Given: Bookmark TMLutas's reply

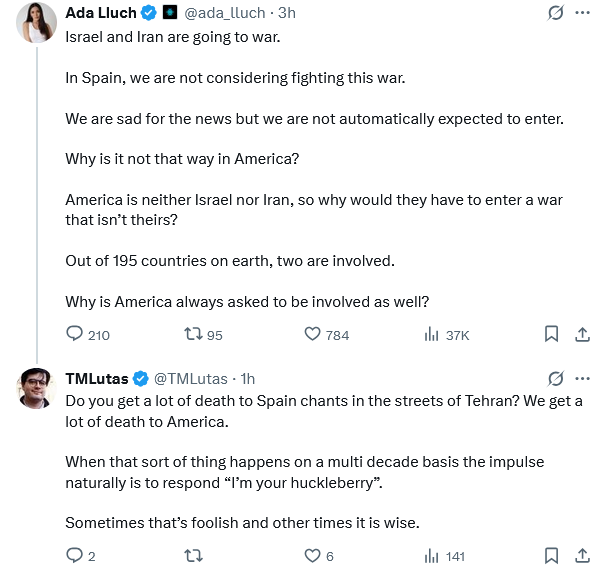Looking at the screenshot, I should click(551, 556).
